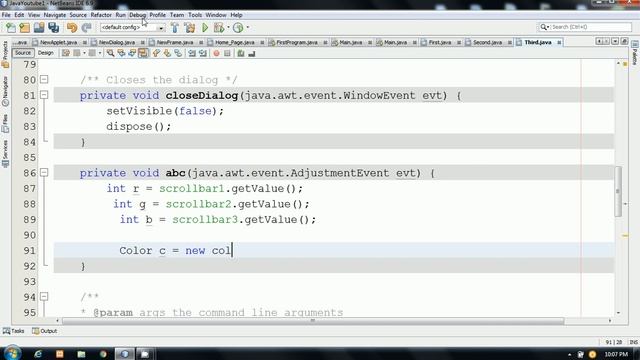
Task: Open the Navigator side panel
Action: [x=5, y=92]
